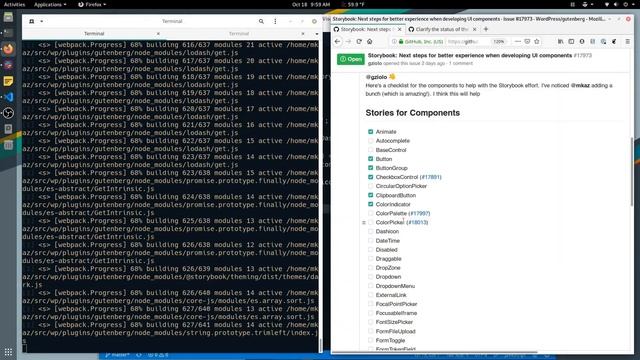The width and height of the screenshot is (640, 360).
Task: Go back in Firefox history
Action: pyautogui.click(x=338, y=41)
